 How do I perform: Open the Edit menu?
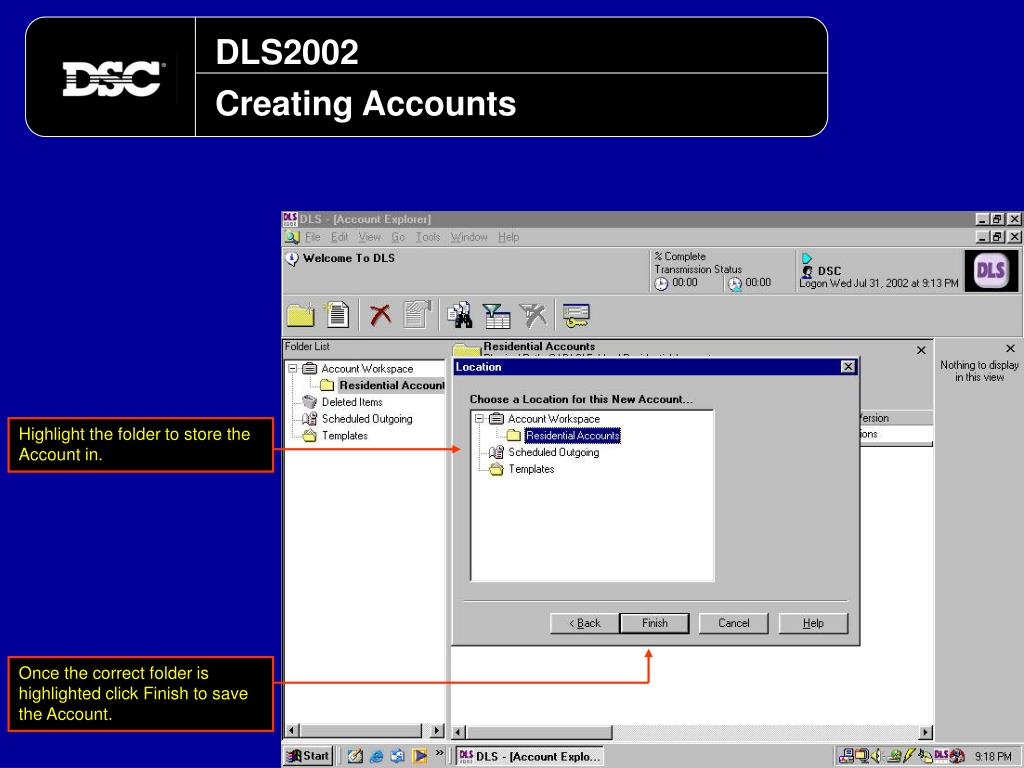(x=340, y=237)
